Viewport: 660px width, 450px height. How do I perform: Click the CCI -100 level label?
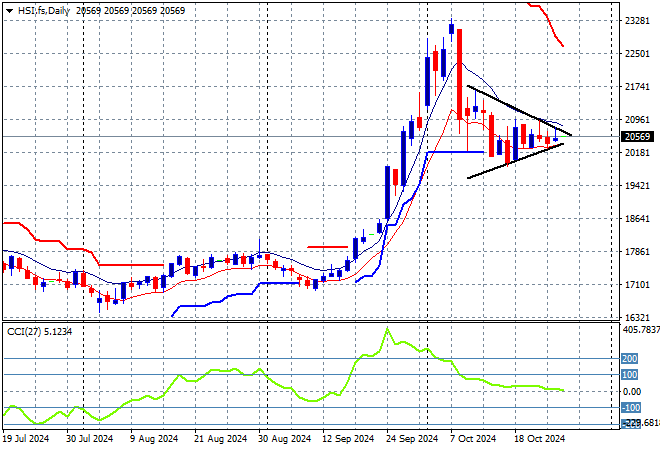coord(630,408)
